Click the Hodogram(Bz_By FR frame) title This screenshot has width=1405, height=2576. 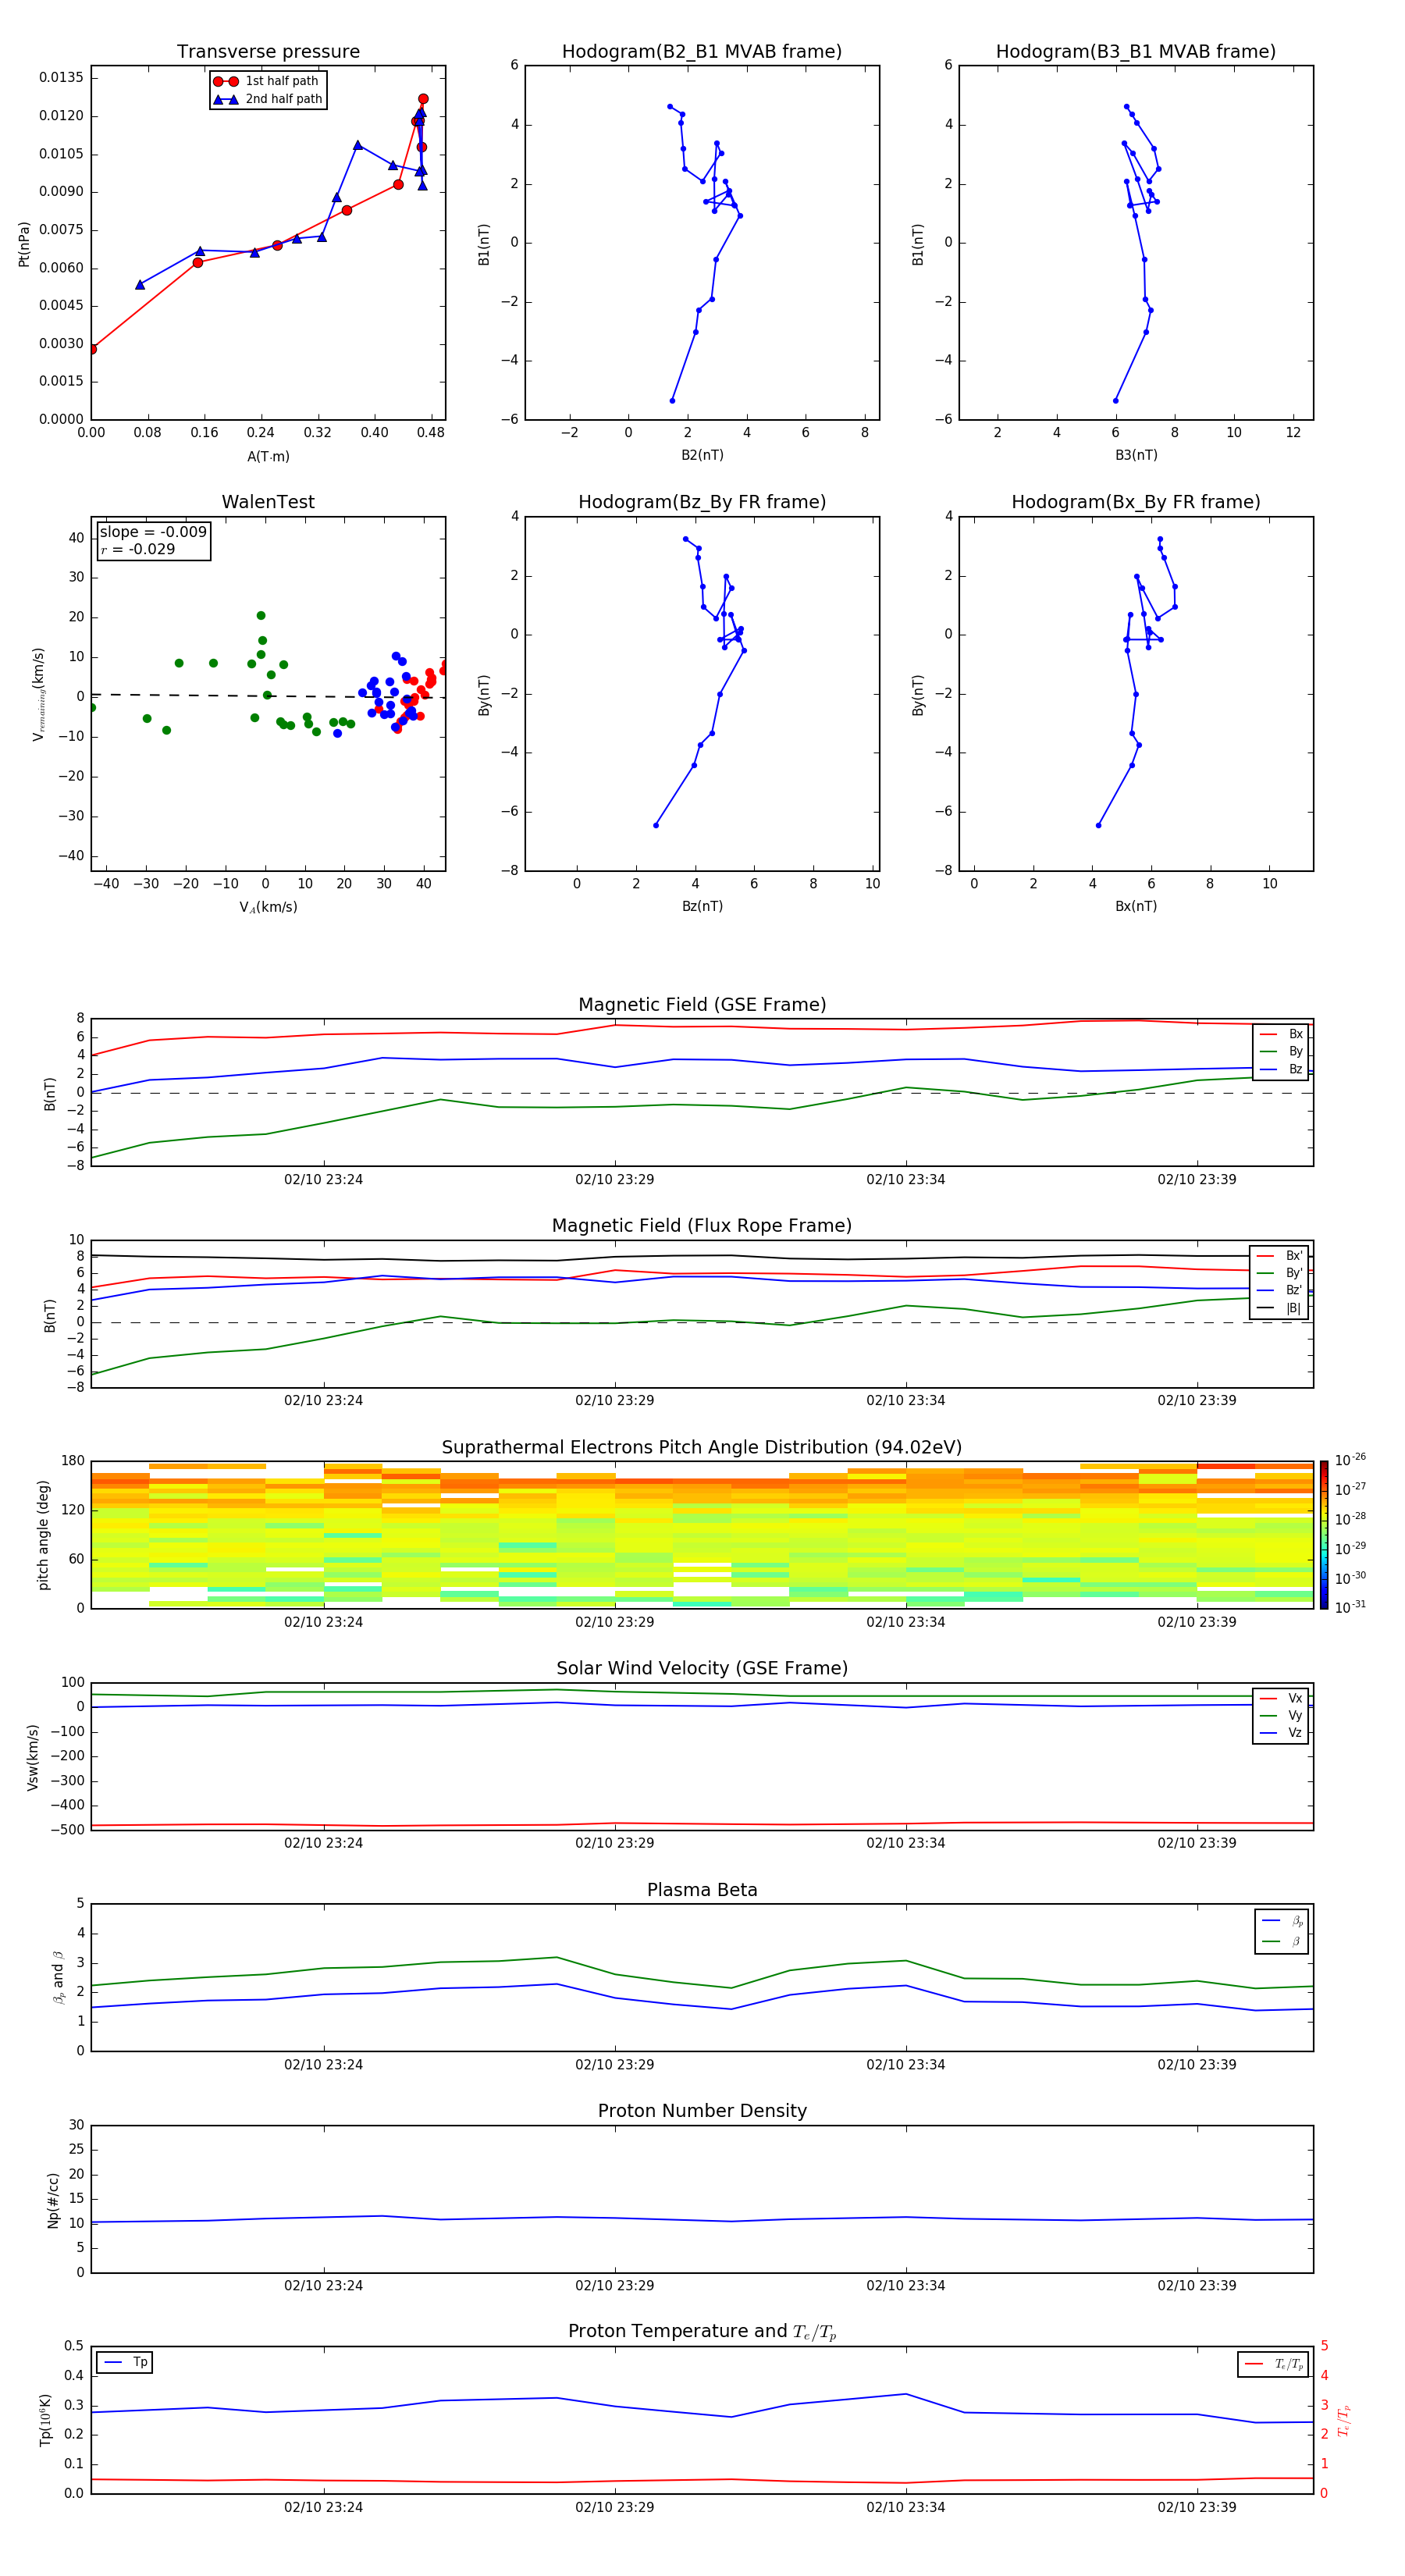point(702,502)
